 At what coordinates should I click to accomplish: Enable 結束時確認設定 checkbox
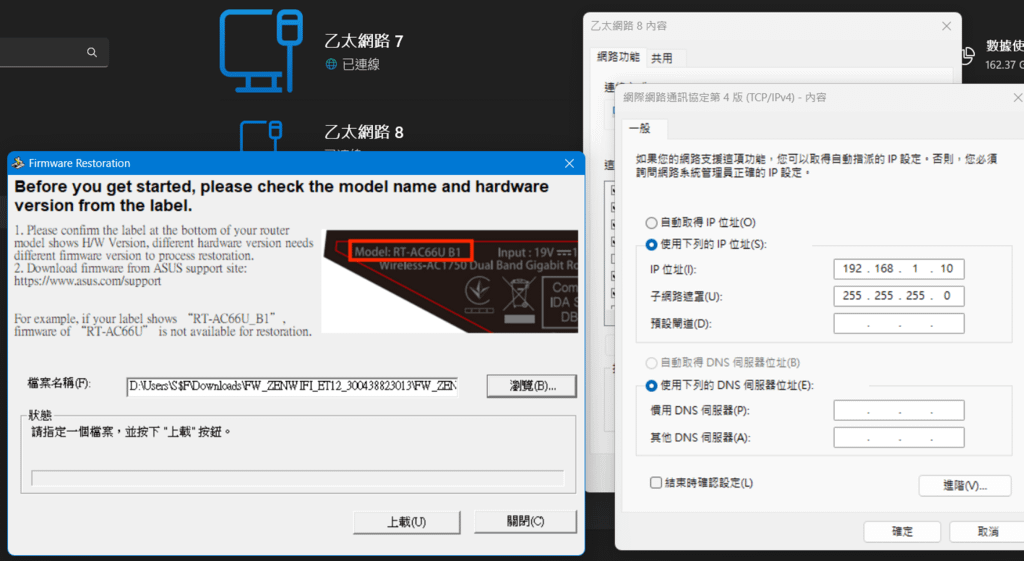click(x=656, y=483)
